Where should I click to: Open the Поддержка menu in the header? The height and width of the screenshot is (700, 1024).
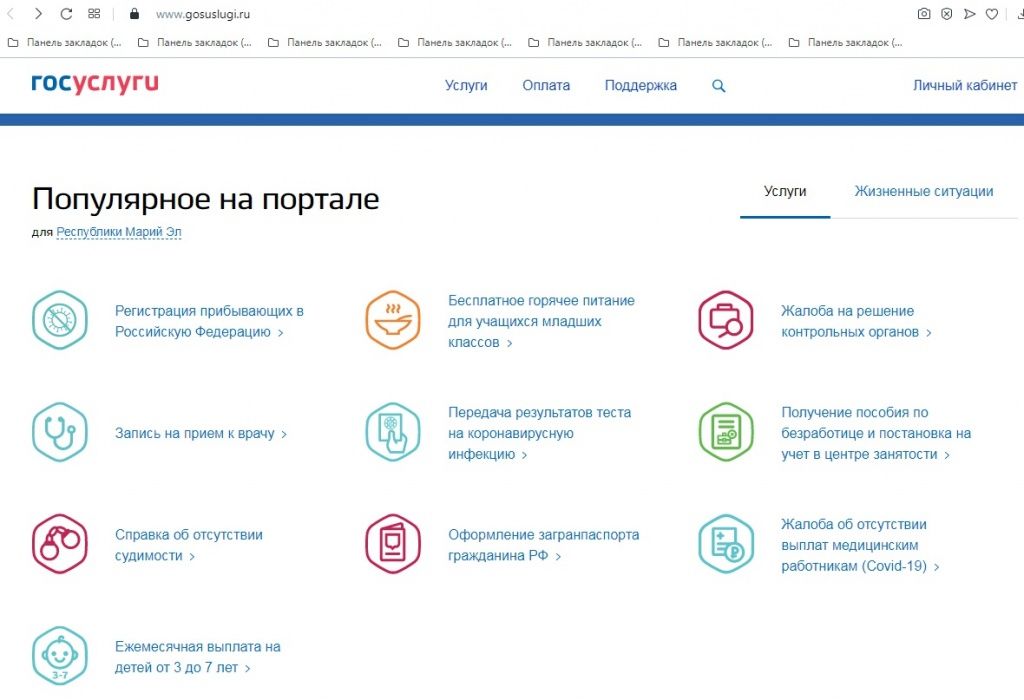pyautogui.click(x=640, y=86)
